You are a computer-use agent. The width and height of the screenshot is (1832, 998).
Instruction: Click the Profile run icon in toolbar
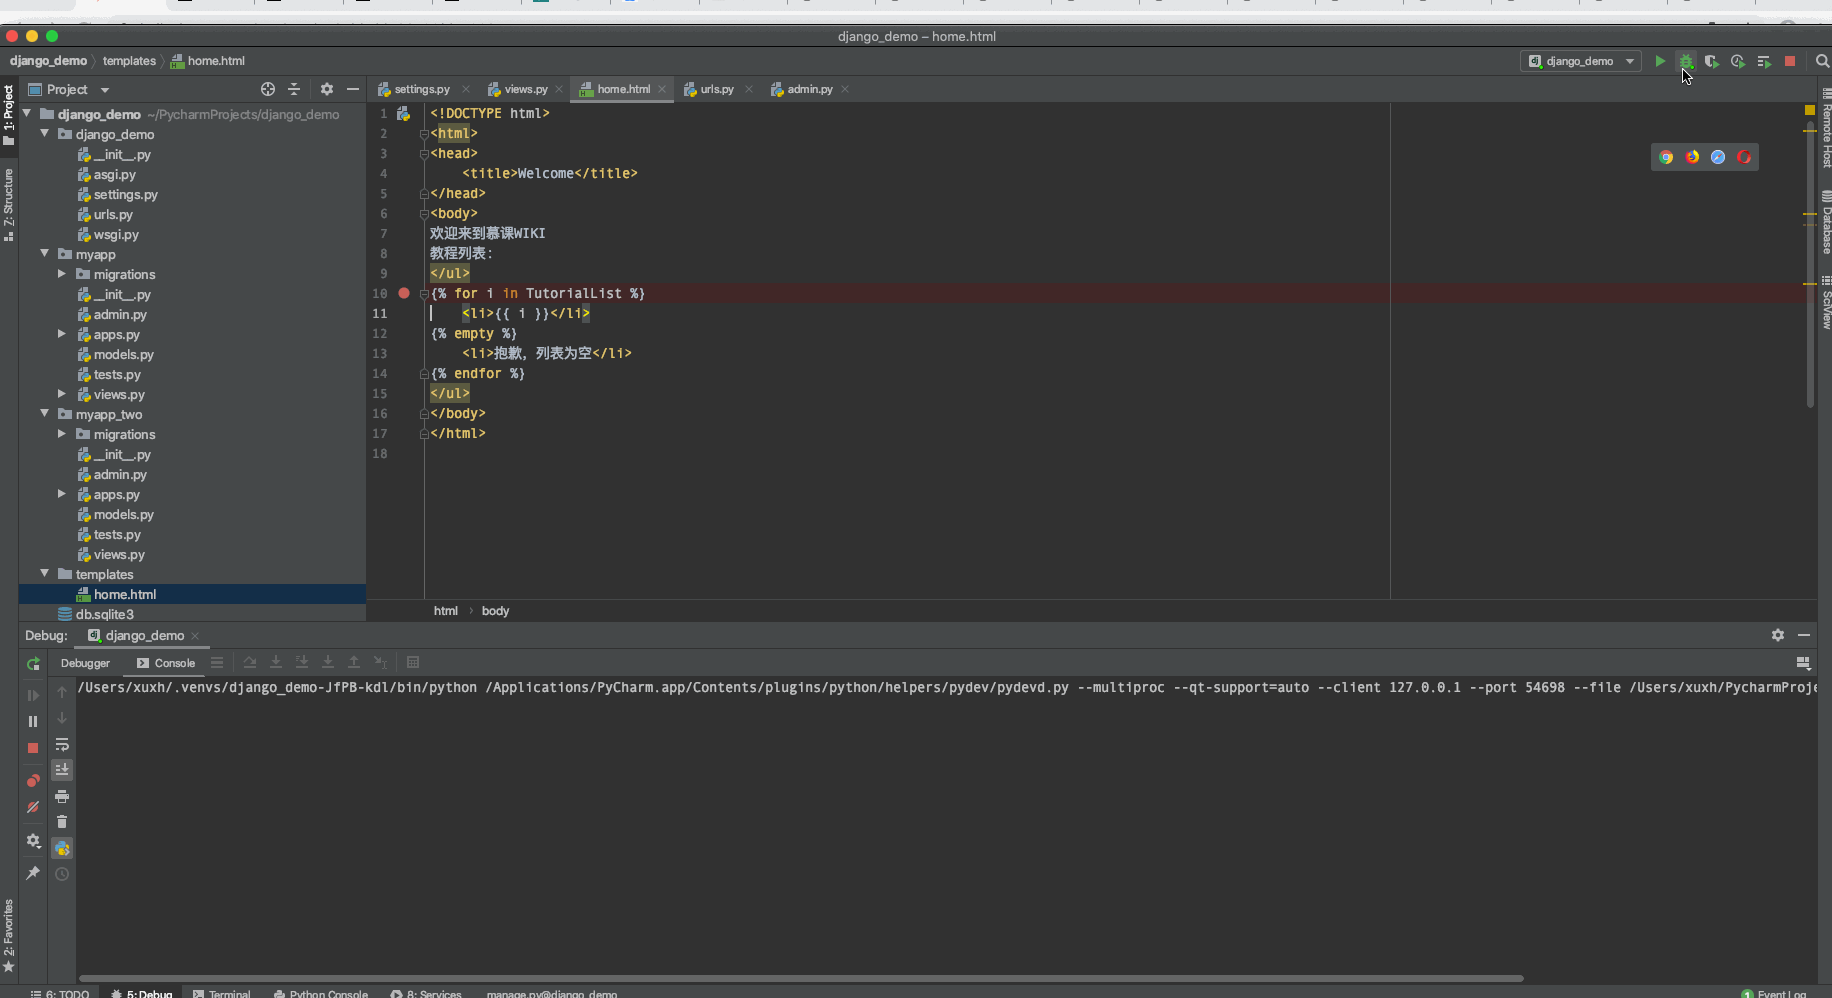click(1738, 61)
